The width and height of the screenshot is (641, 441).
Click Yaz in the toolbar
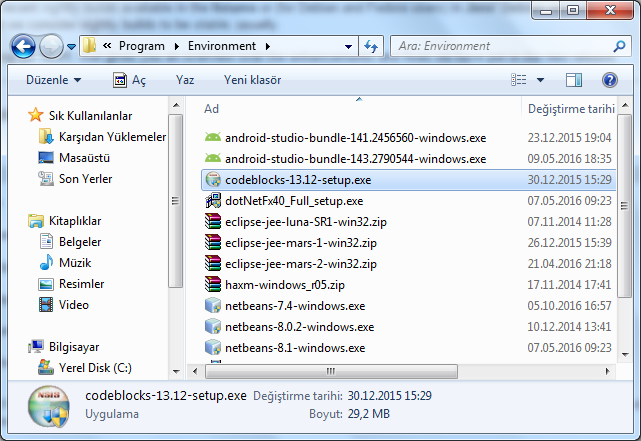(185, 80)
